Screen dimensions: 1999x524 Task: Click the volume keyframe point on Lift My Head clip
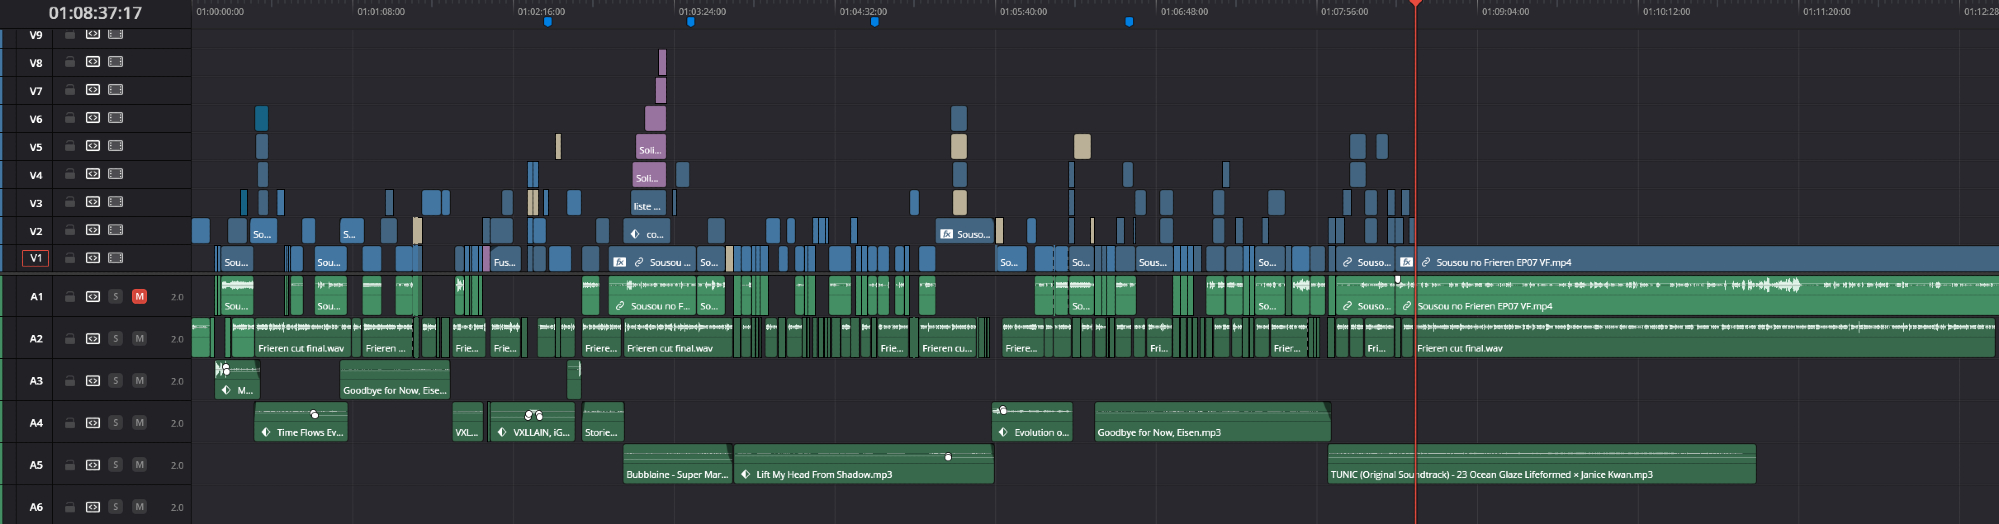point(948,457)
